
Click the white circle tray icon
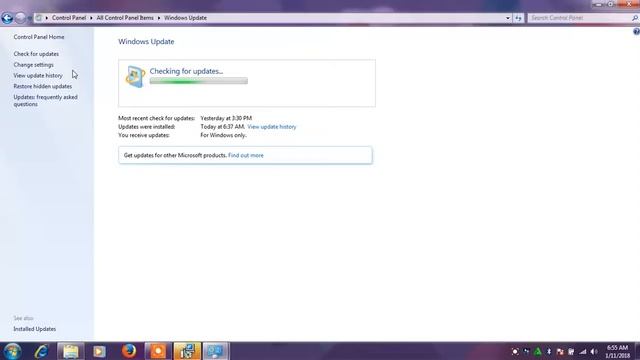[515, 351]
